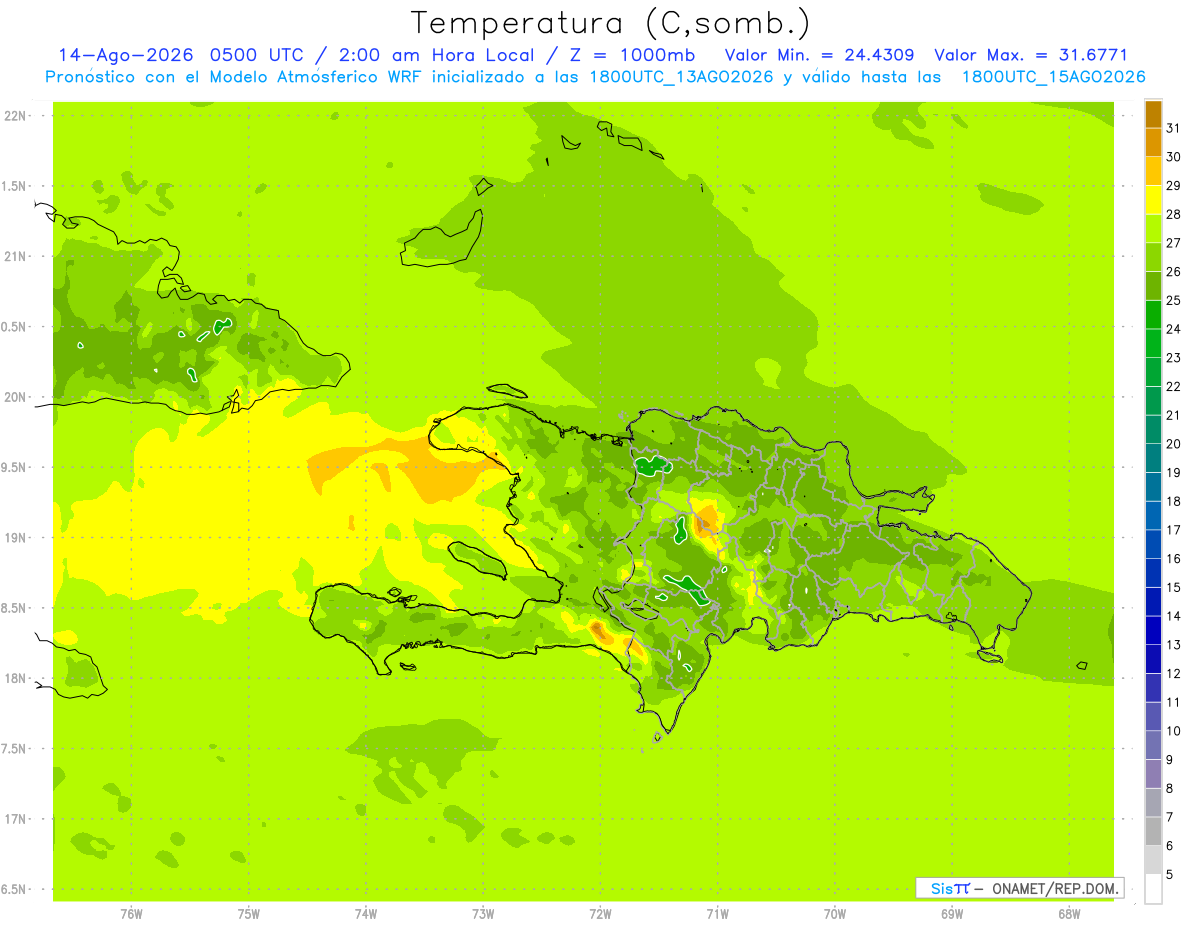The image size is (1200, 927).
Task: Click the colorbar value "31"
Action: tap(1175, 128)
